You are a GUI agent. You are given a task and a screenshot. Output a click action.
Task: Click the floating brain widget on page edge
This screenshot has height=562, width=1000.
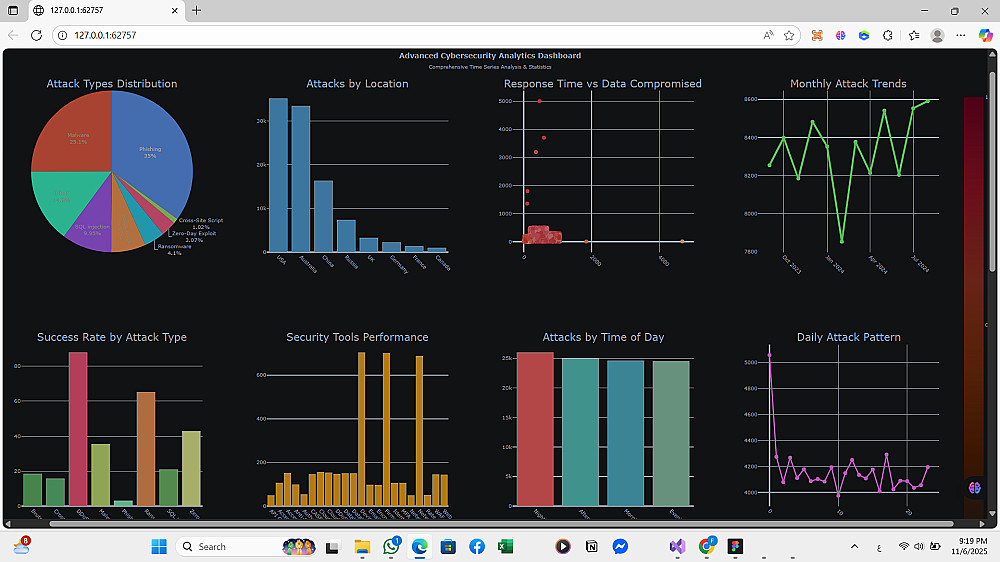click(x=974, y=487)
